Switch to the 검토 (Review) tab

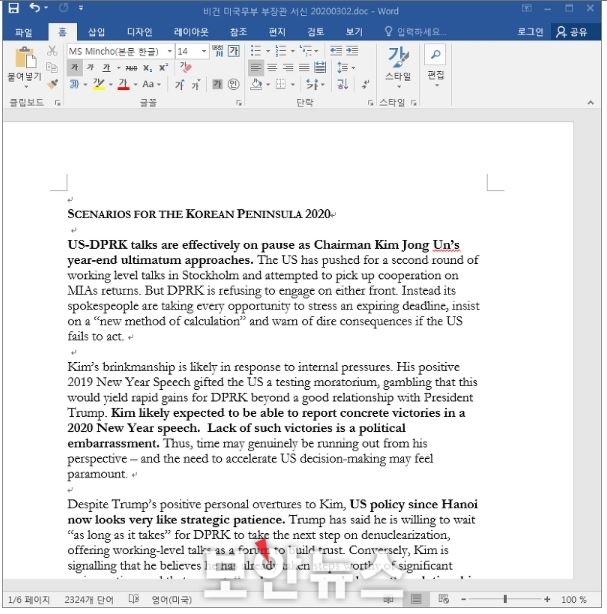click(316, 32)
